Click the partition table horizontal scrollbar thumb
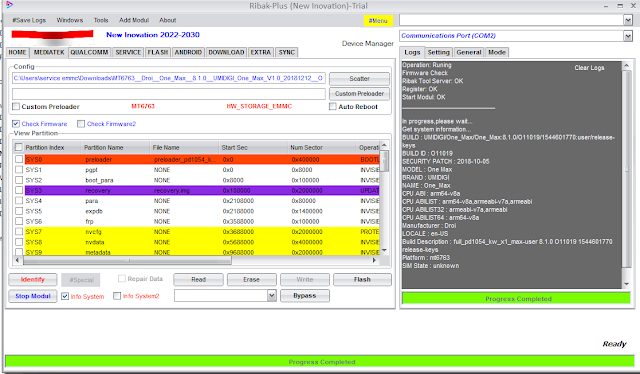 click(128, 260)
